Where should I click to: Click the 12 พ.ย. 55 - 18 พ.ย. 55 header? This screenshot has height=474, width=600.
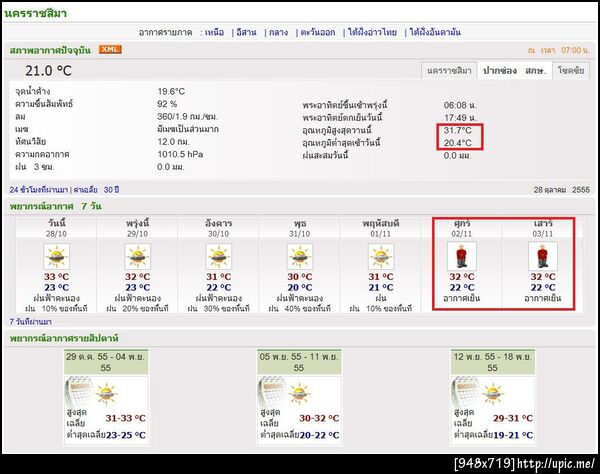(492, 362)
